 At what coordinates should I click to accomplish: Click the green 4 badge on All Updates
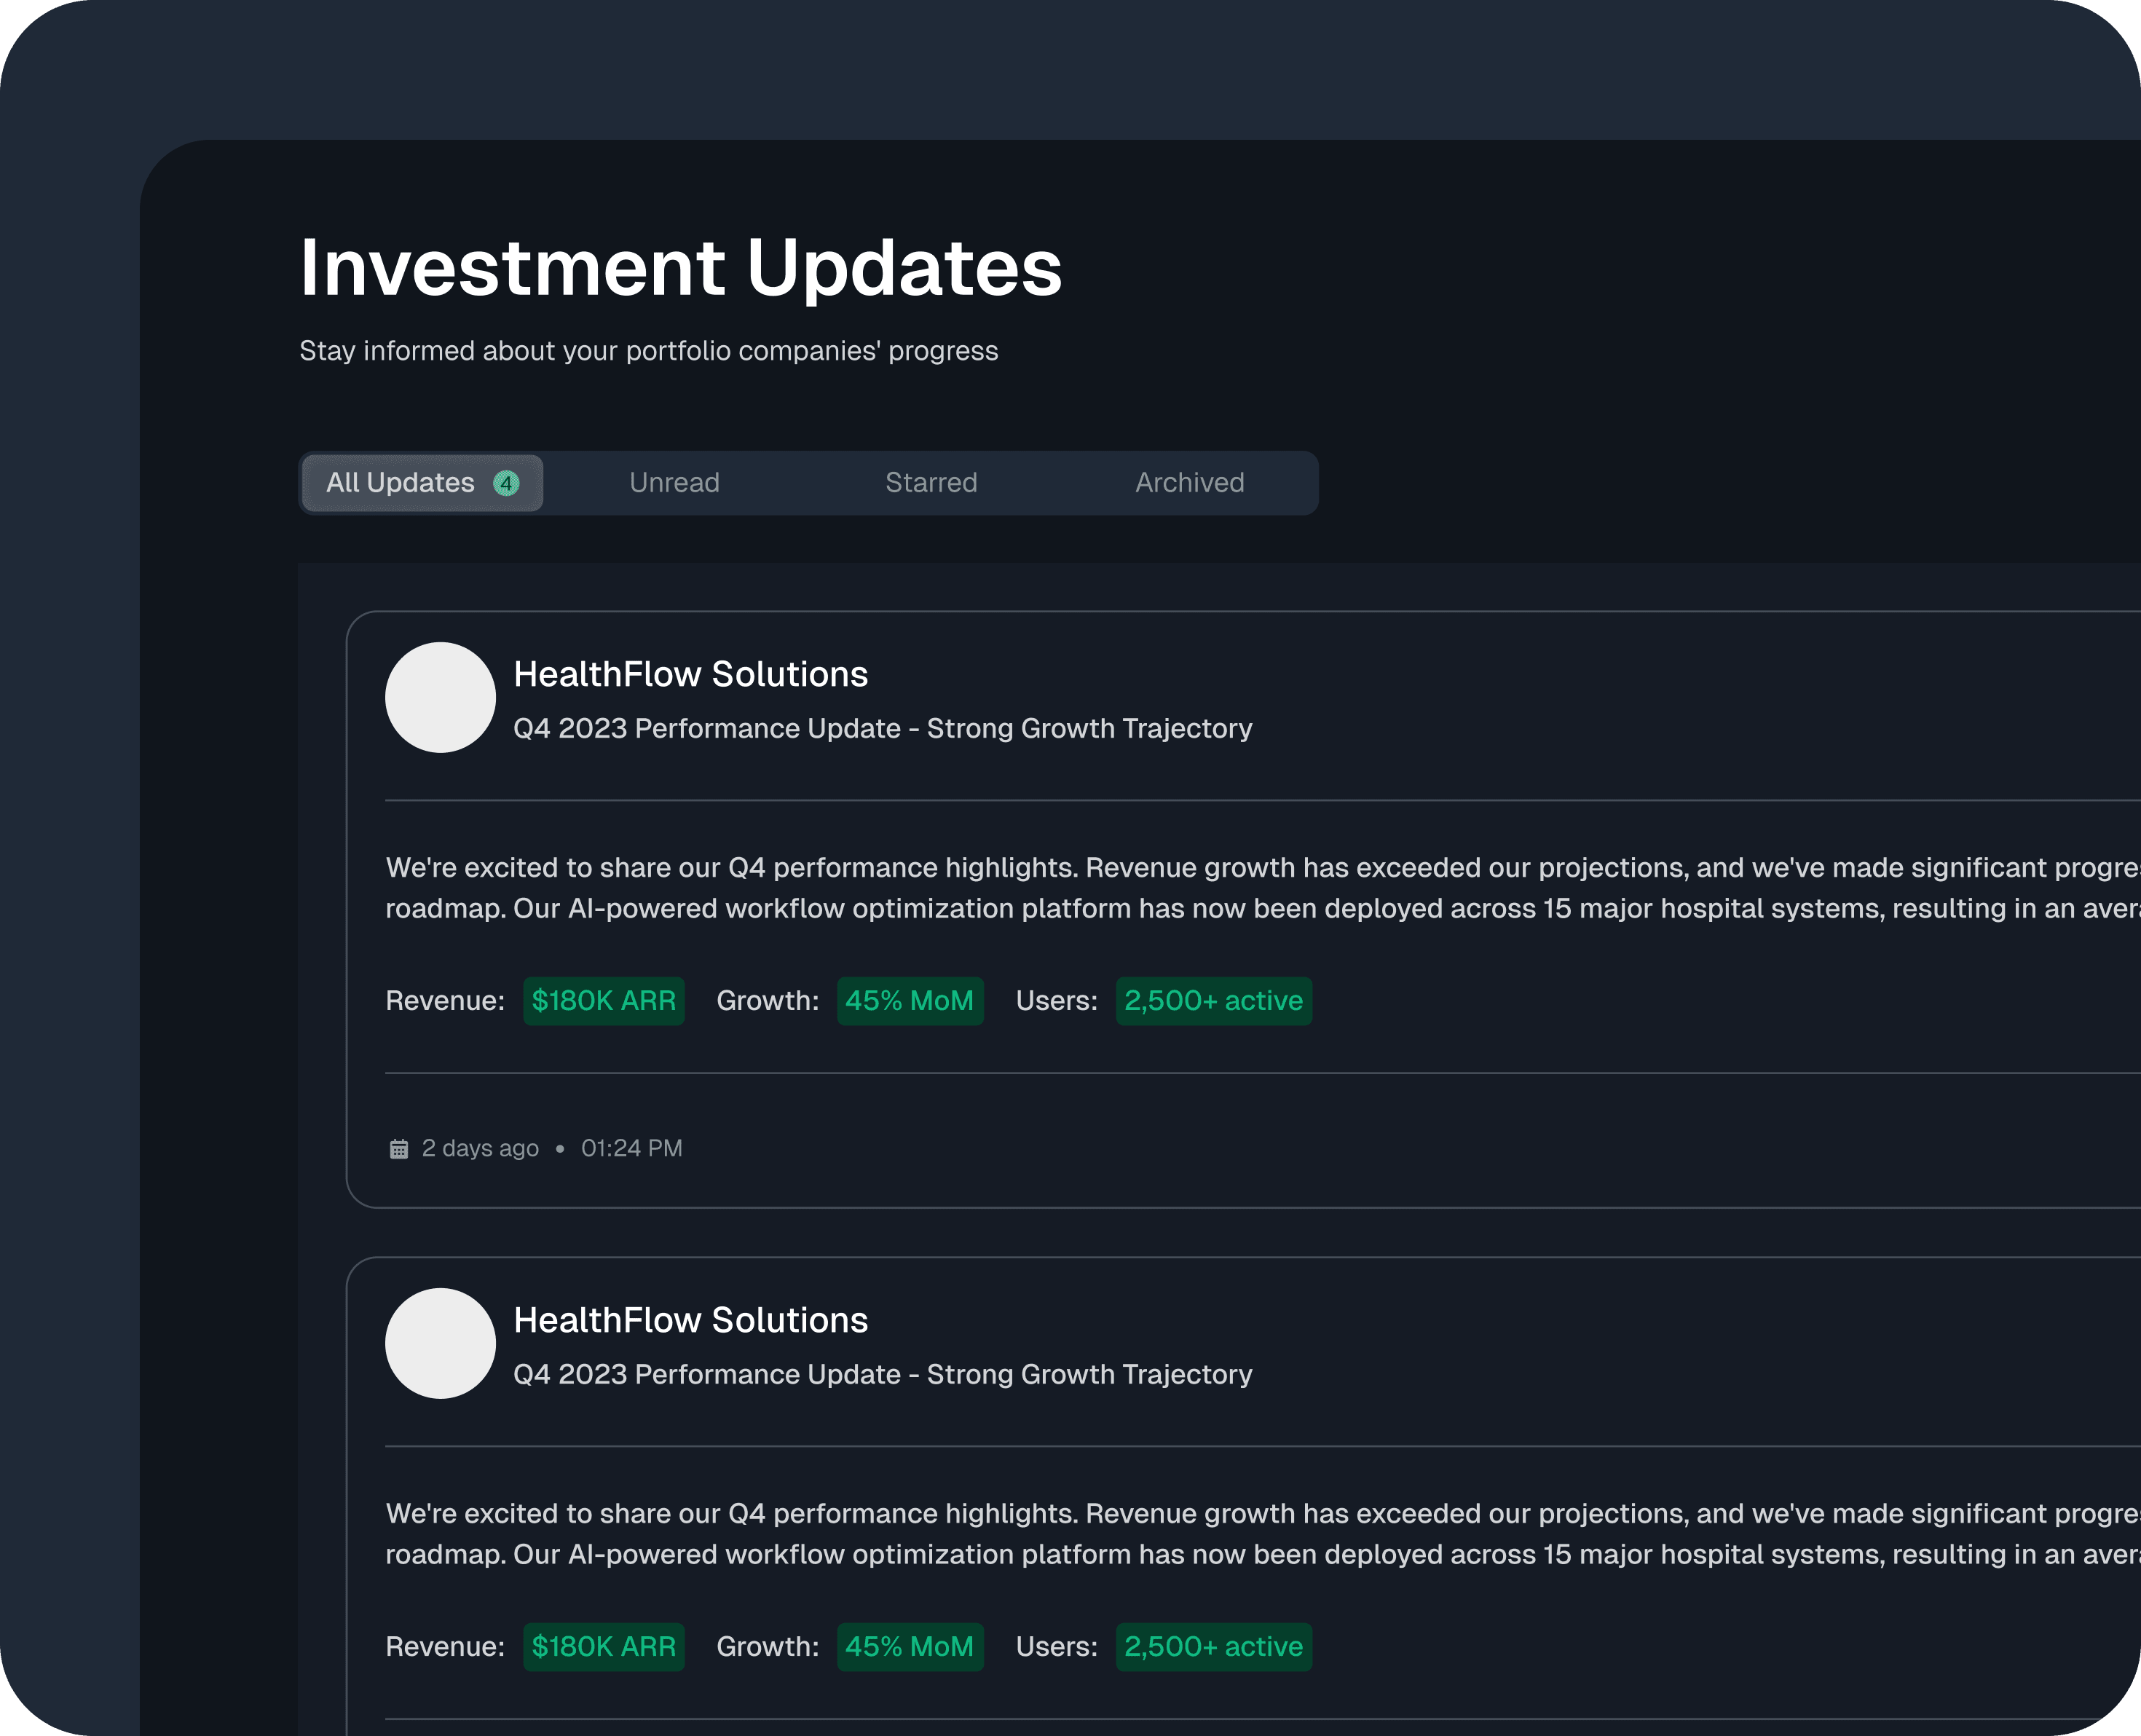[506, 483]
